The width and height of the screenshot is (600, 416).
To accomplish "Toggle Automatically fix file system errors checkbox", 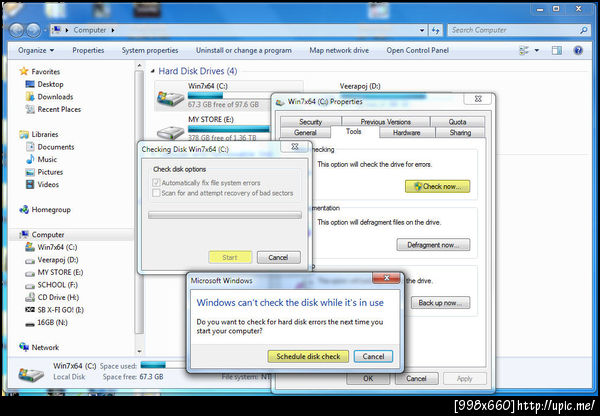I will click(x=156, y=183).
